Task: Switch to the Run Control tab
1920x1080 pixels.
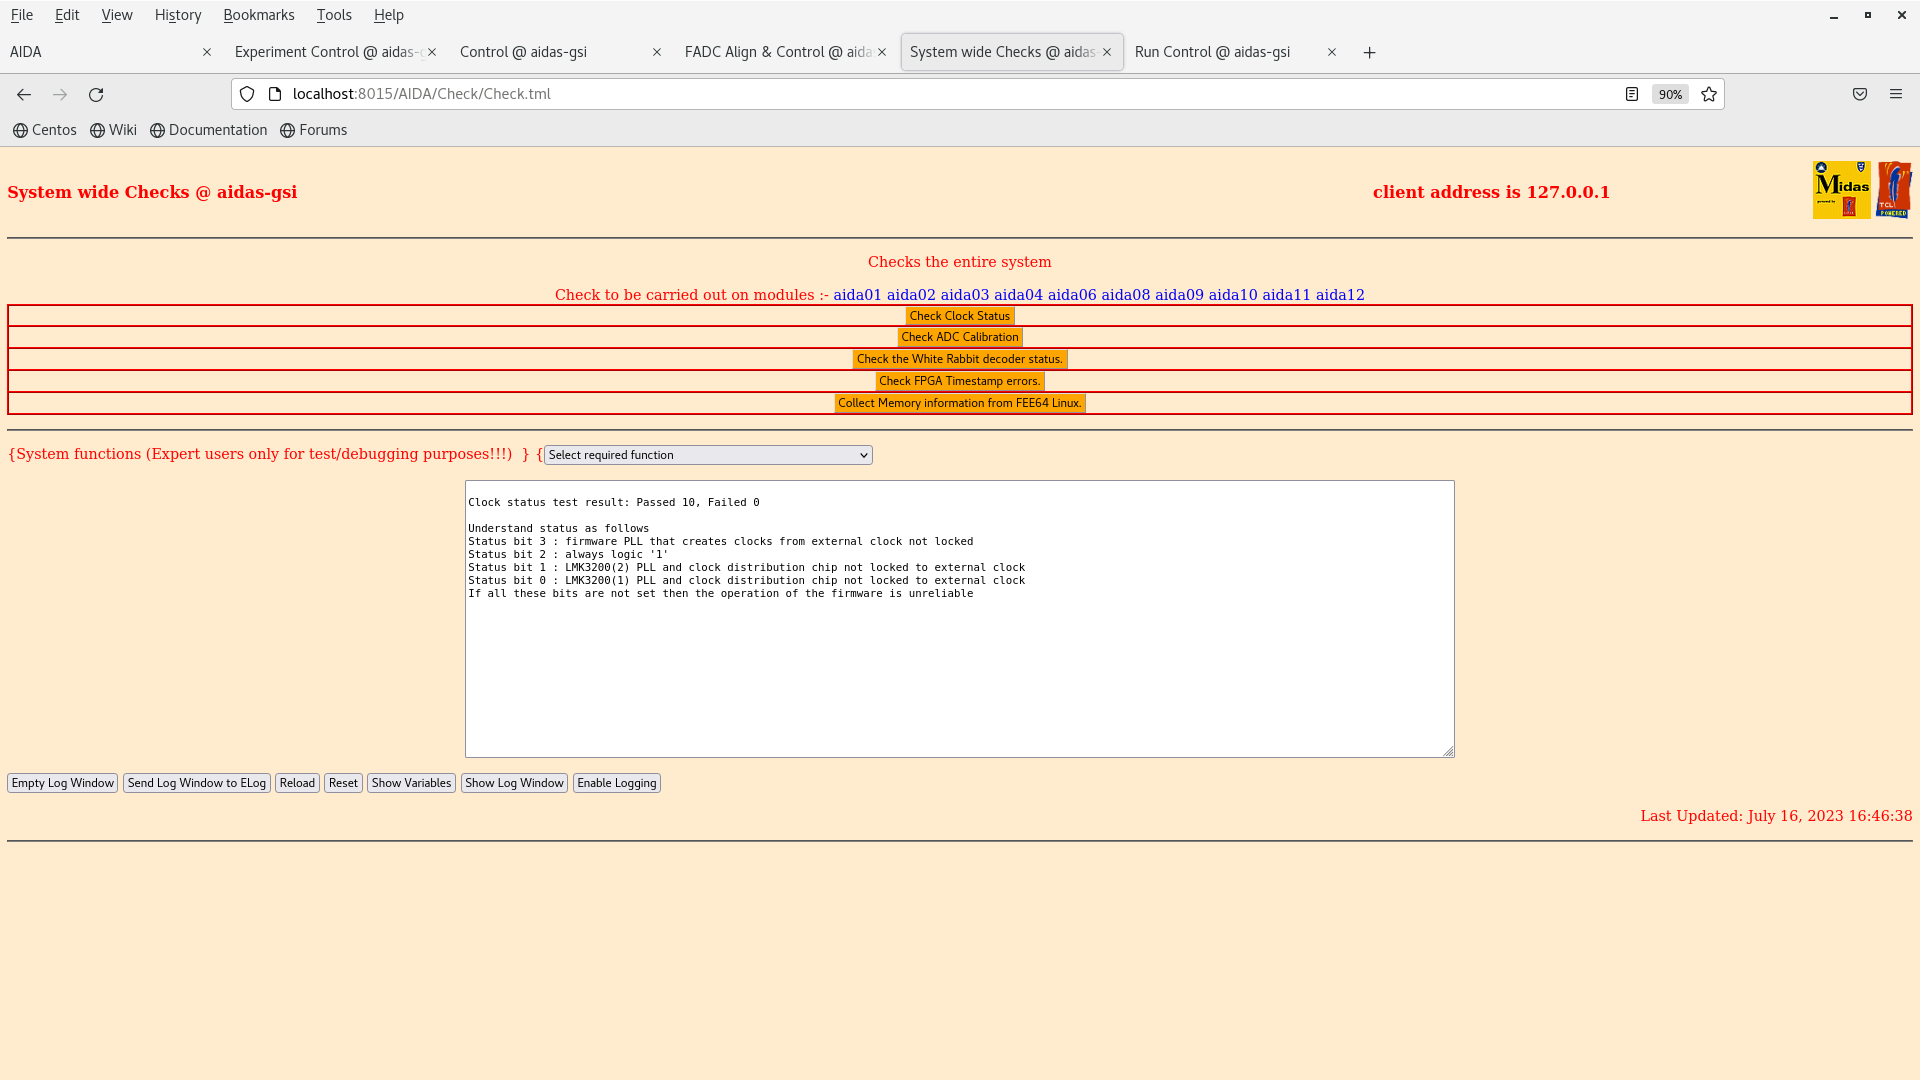Action: coord(1212,52)
